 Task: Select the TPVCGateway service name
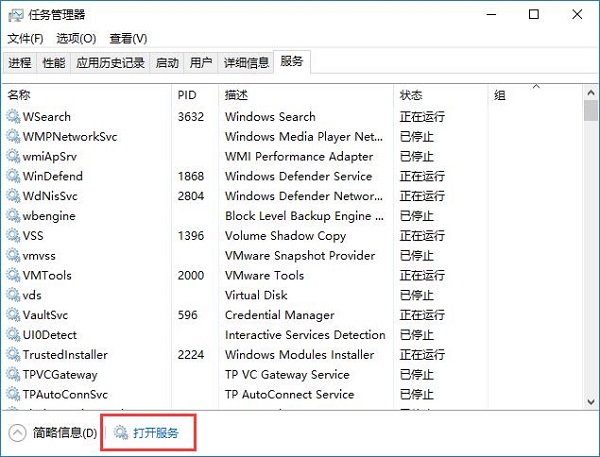pos(60,375)
